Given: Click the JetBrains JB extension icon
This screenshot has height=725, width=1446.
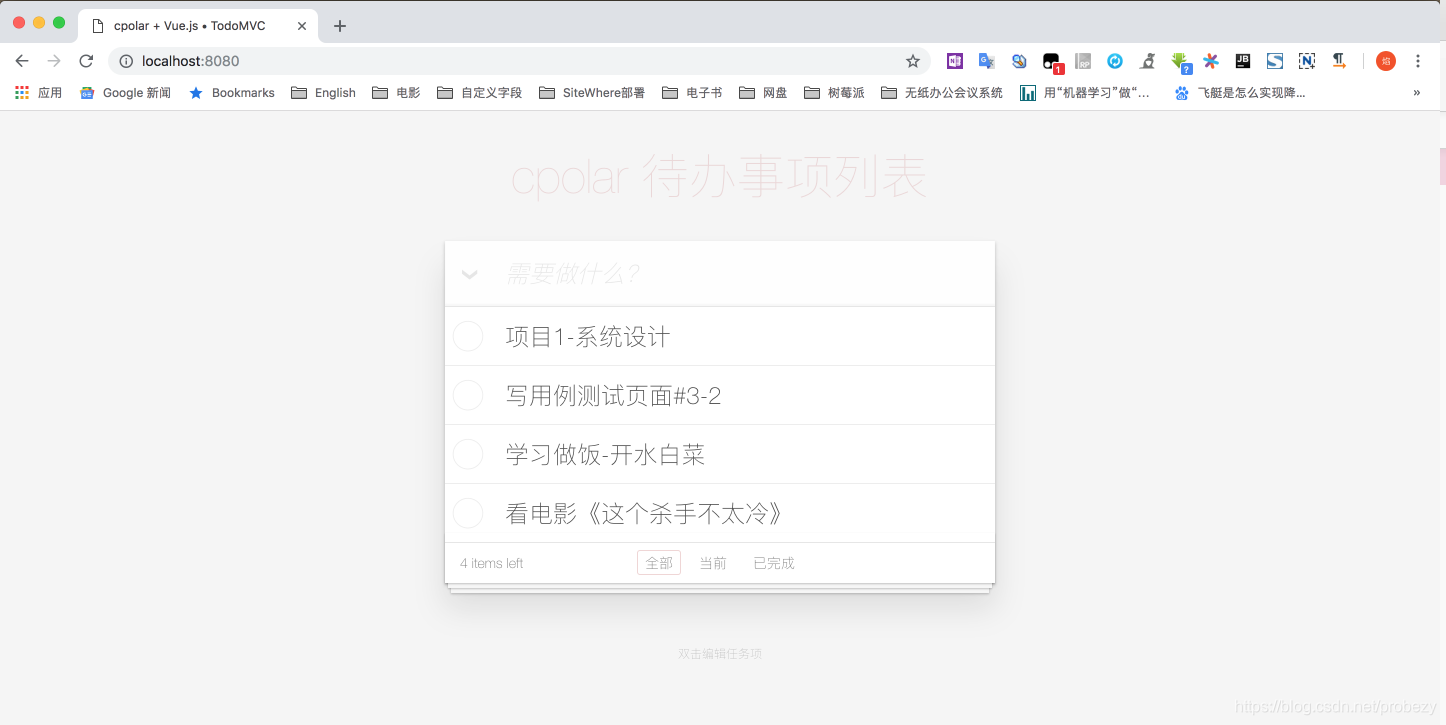Looking at the screenshot, I should (x=1243, y=61).
